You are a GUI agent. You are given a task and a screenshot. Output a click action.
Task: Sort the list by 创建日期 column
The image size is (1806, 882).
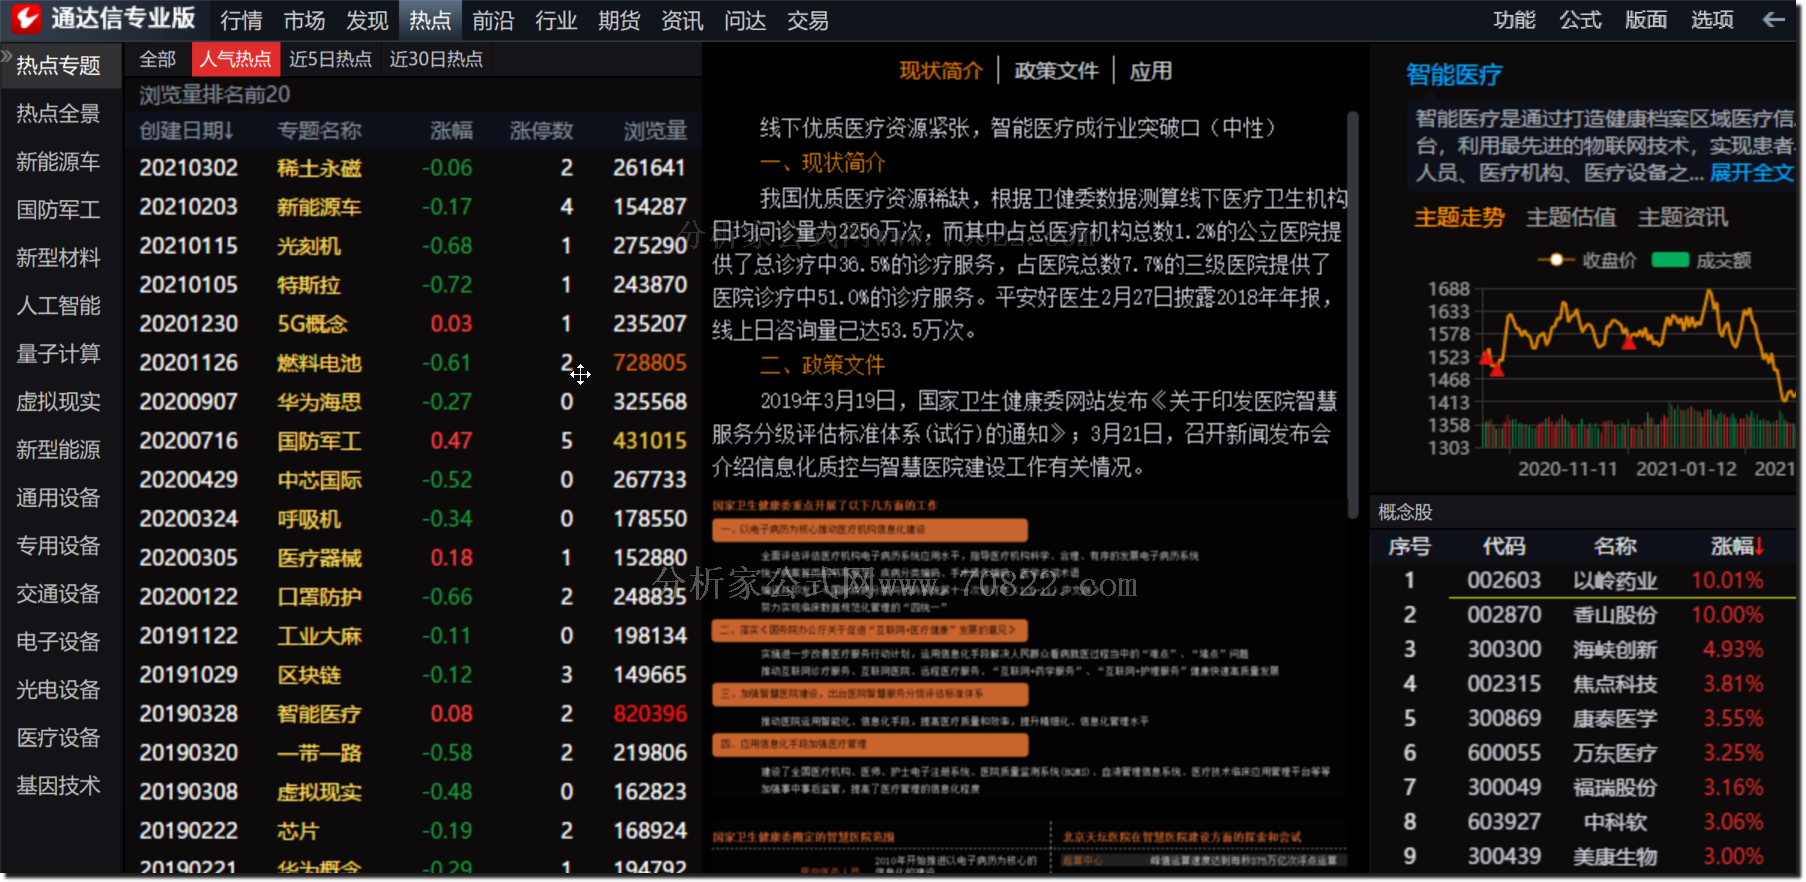click(186, 130)
